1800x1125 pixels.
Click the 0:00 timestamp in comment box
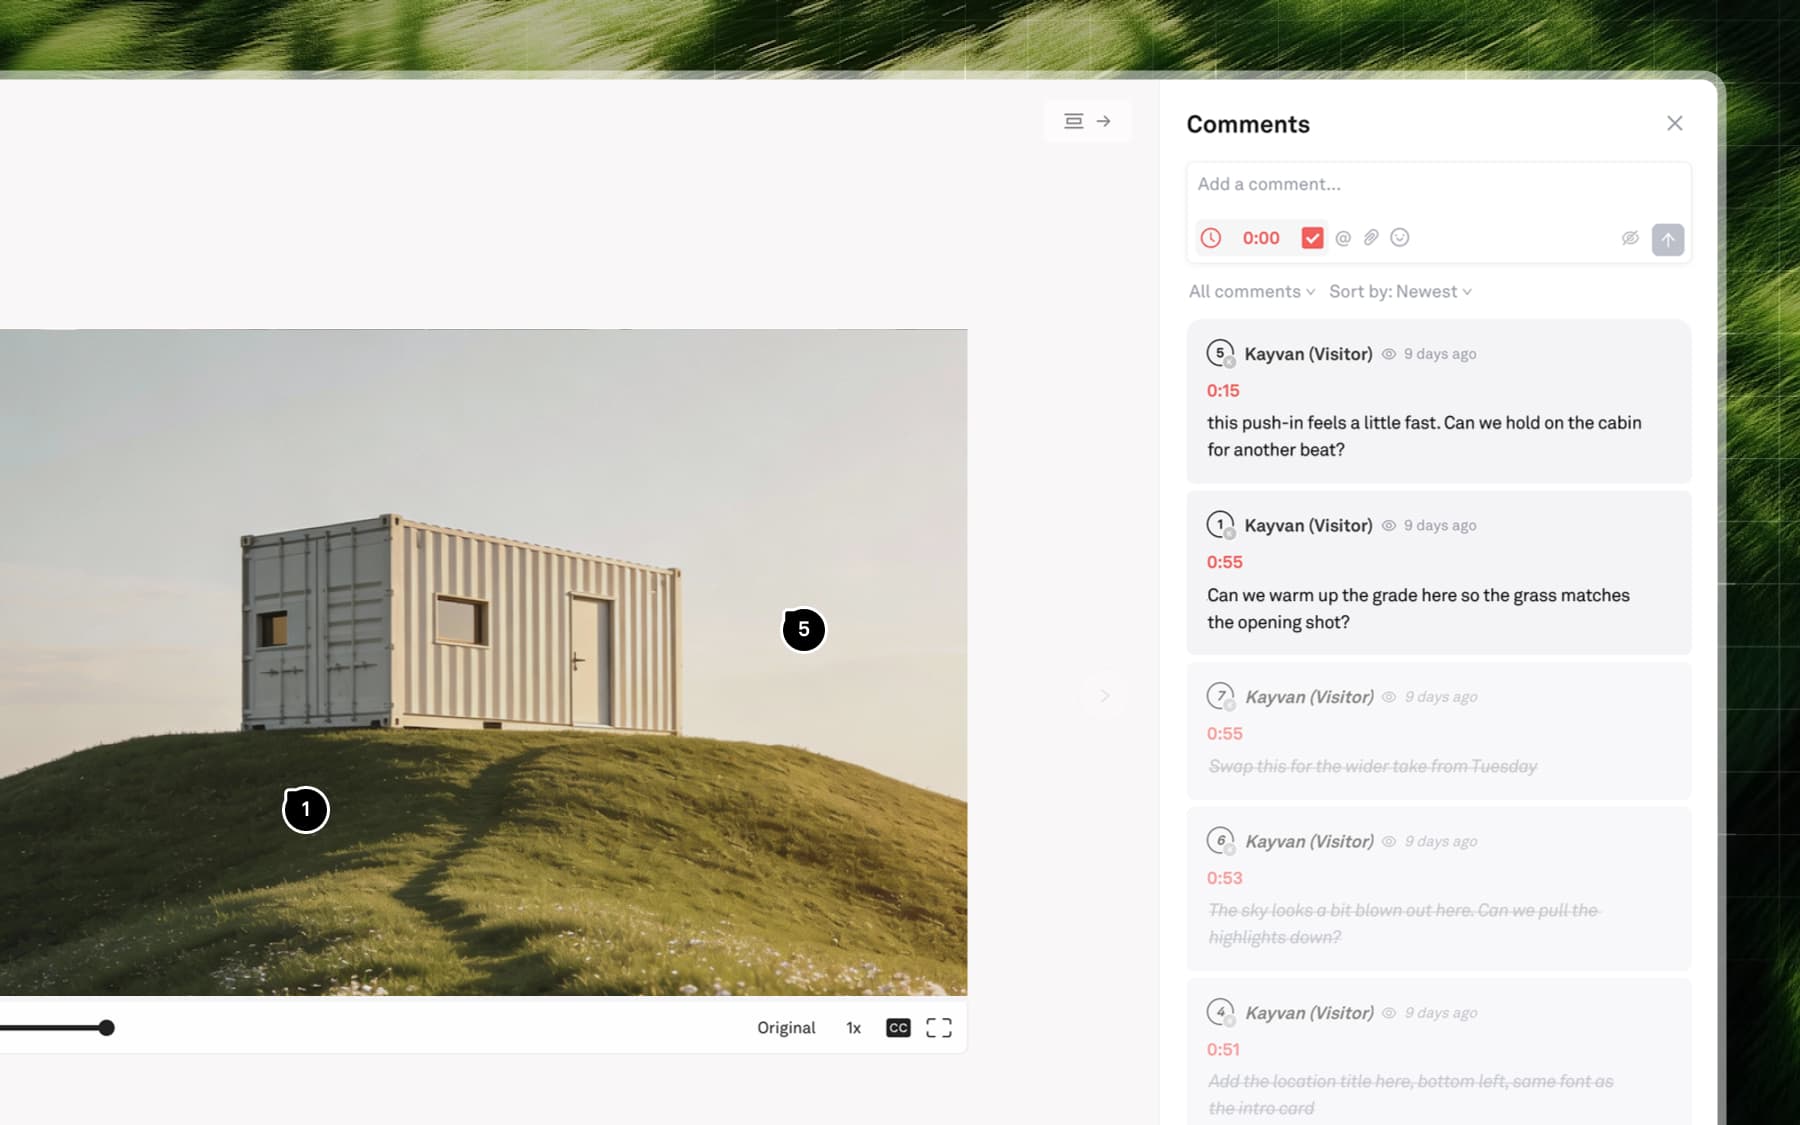click(1261, 238)
